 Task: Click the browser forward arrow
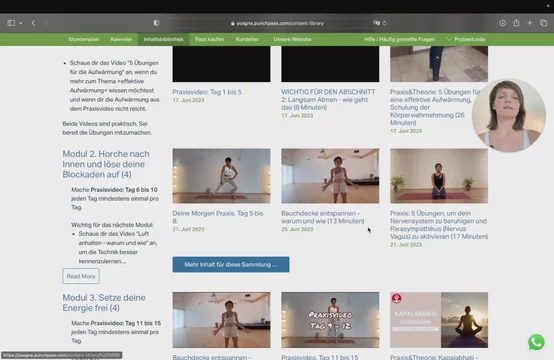pyautogui.click(x=46, y=23)
